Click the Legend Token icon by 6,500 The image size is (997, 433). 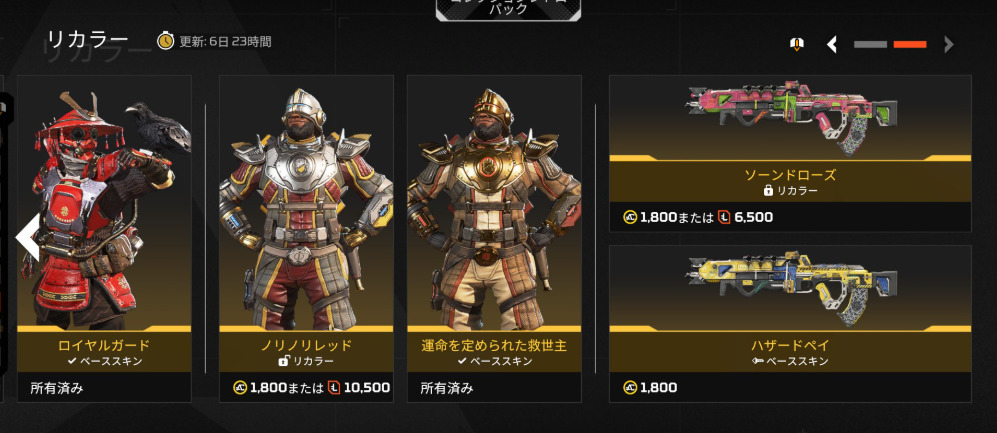click(x=724, y=217)
